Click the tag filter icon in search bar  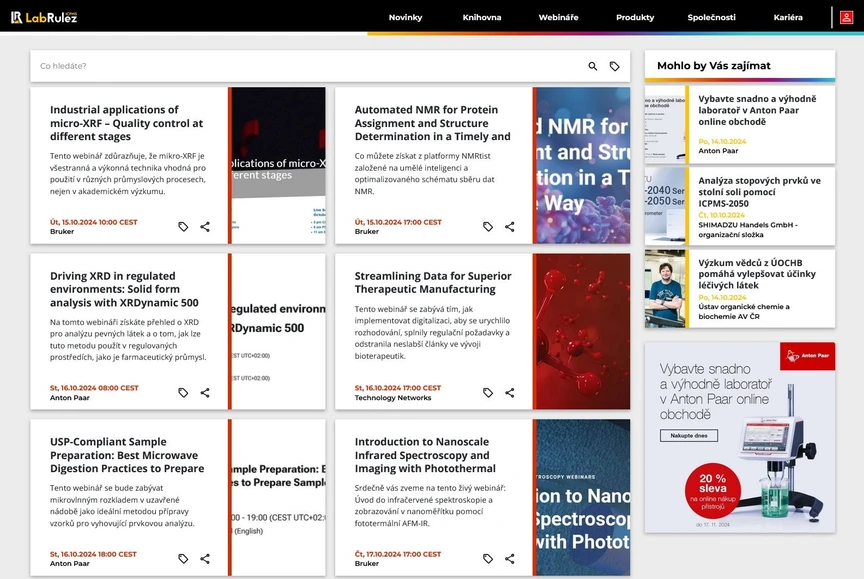[614, 66]
